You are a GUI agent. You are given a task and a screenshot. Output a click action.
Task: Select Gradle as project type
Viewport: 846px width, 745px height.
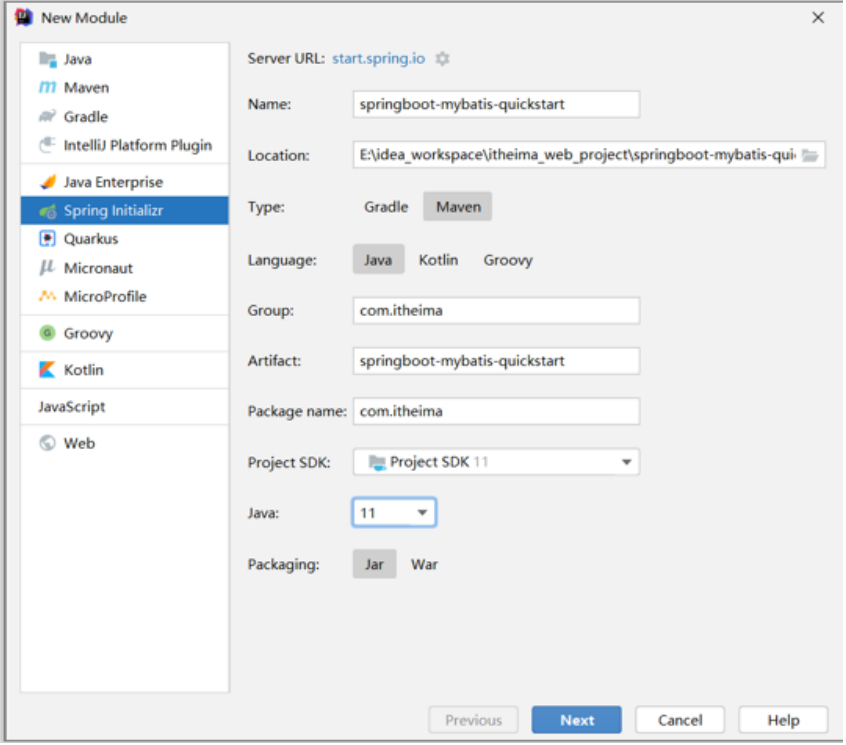coord(386,207)
